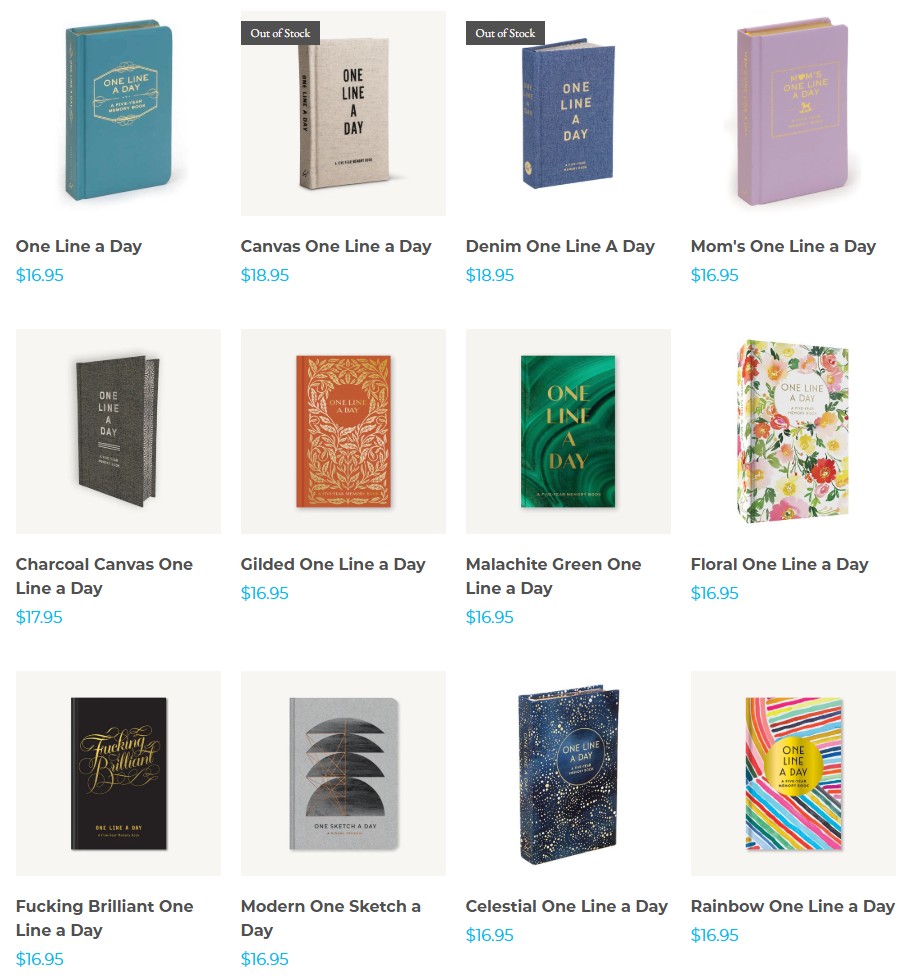Click the Floral One Line a Day title
The height and width of the screenshot is (977, 915).
coord(780,564)
